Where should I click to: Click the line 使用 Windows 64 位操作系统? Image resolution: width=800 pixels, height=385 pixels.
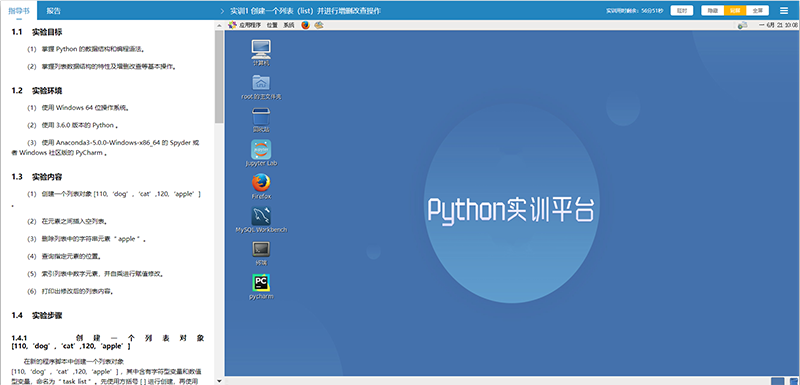pyautogui.click(x=78, y=108)
